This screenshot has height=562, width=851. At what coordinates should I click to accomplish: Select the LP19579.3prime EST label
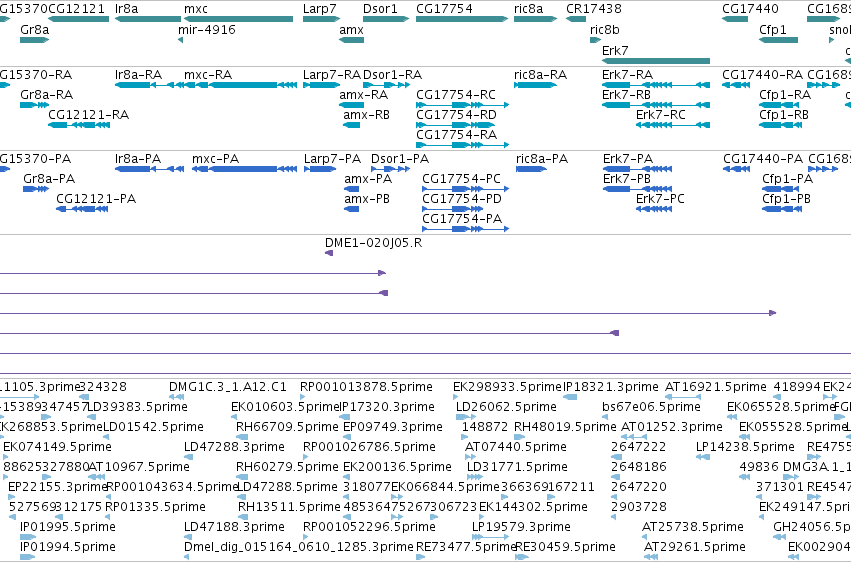[x=521, y=527]
